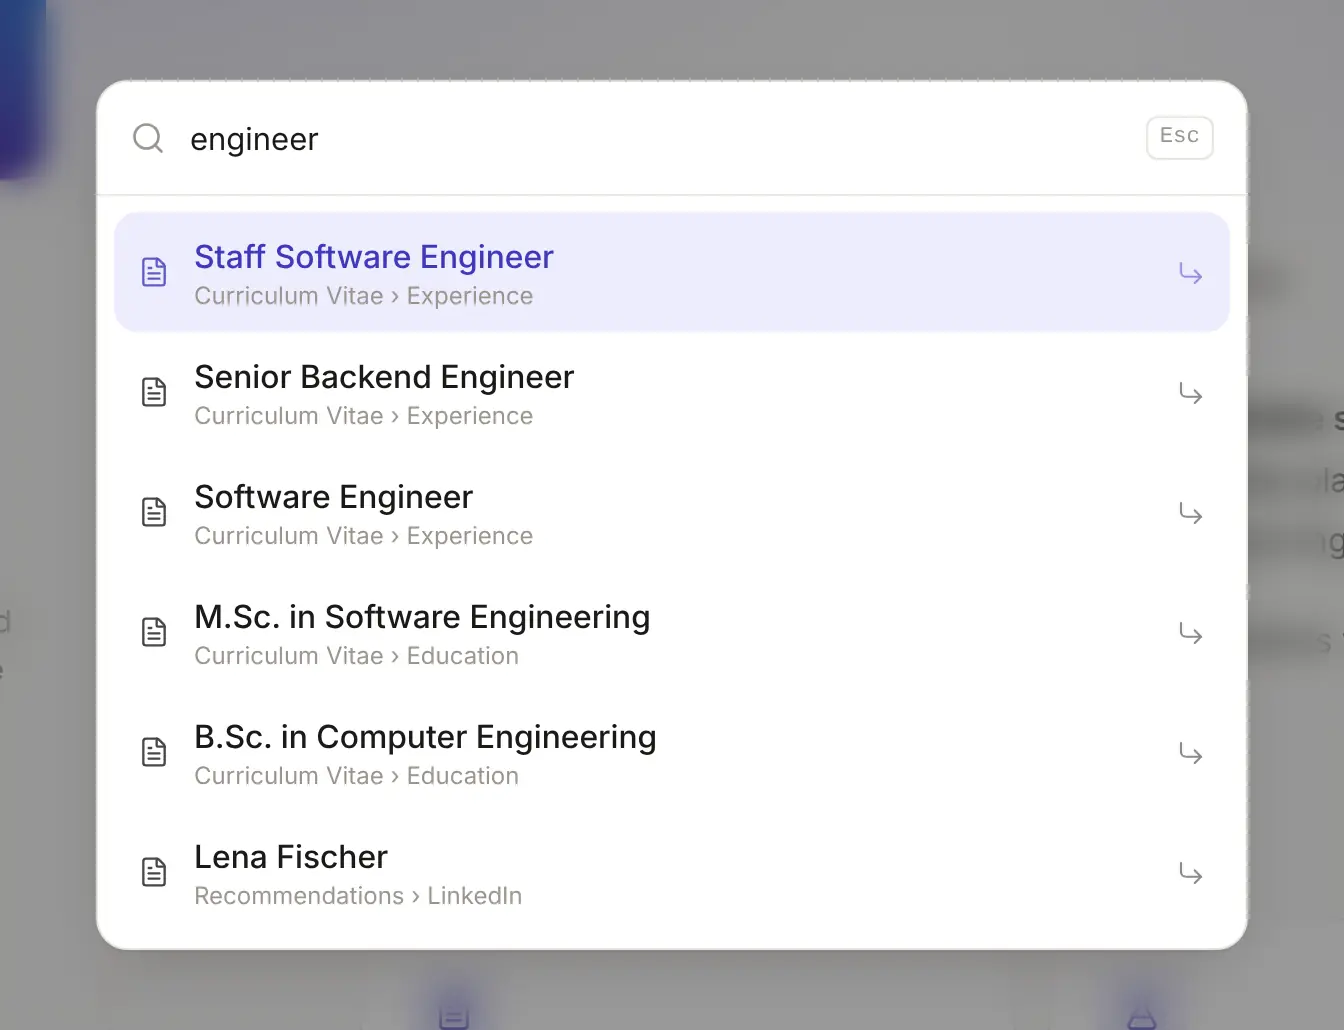The height and width of the screenshot is (1030, 1344).
Task: Click 'Curriculum Vitae › Education' under B.Sc. in Computer Engineering
Action: [357, 776]
